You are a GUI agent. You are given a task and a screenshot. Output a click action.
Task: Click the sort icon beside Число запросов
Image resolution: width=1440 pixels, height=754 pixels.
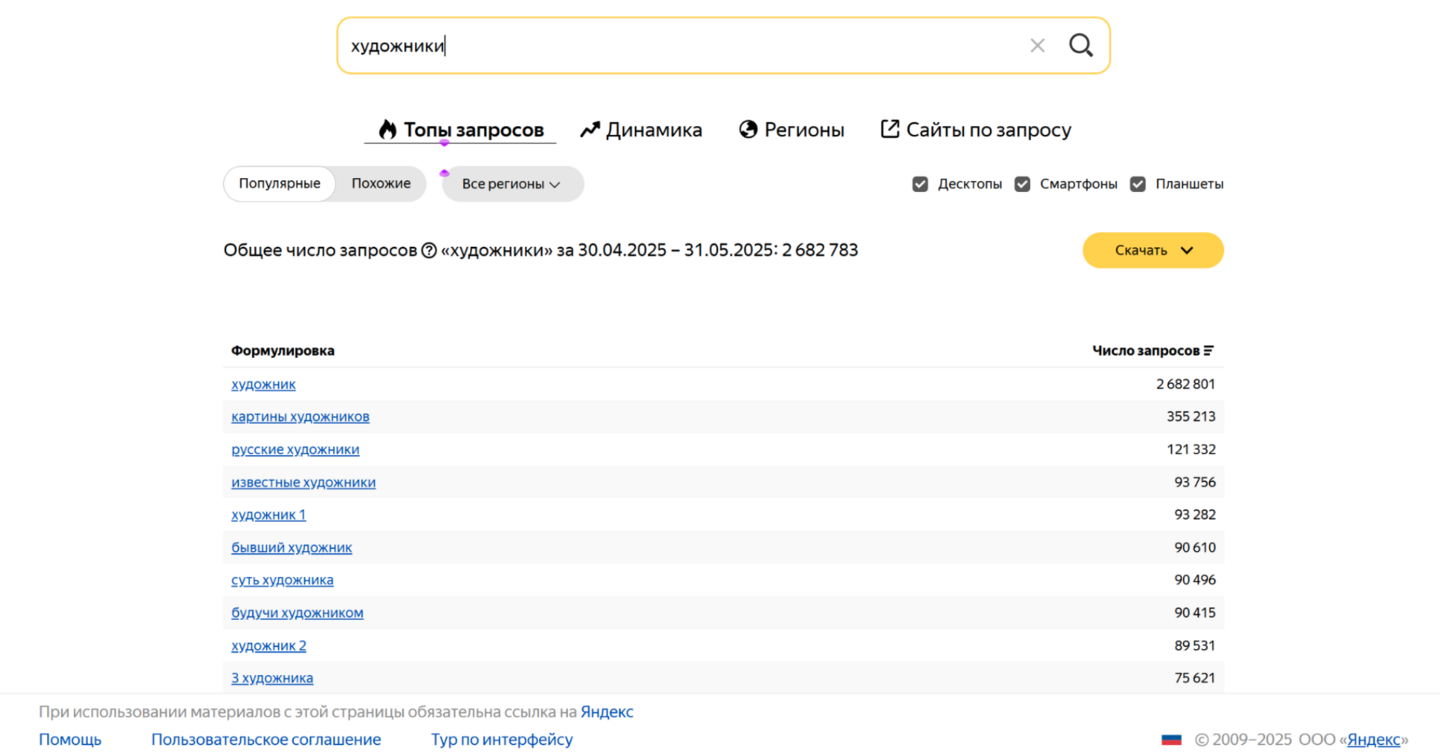1209,351
